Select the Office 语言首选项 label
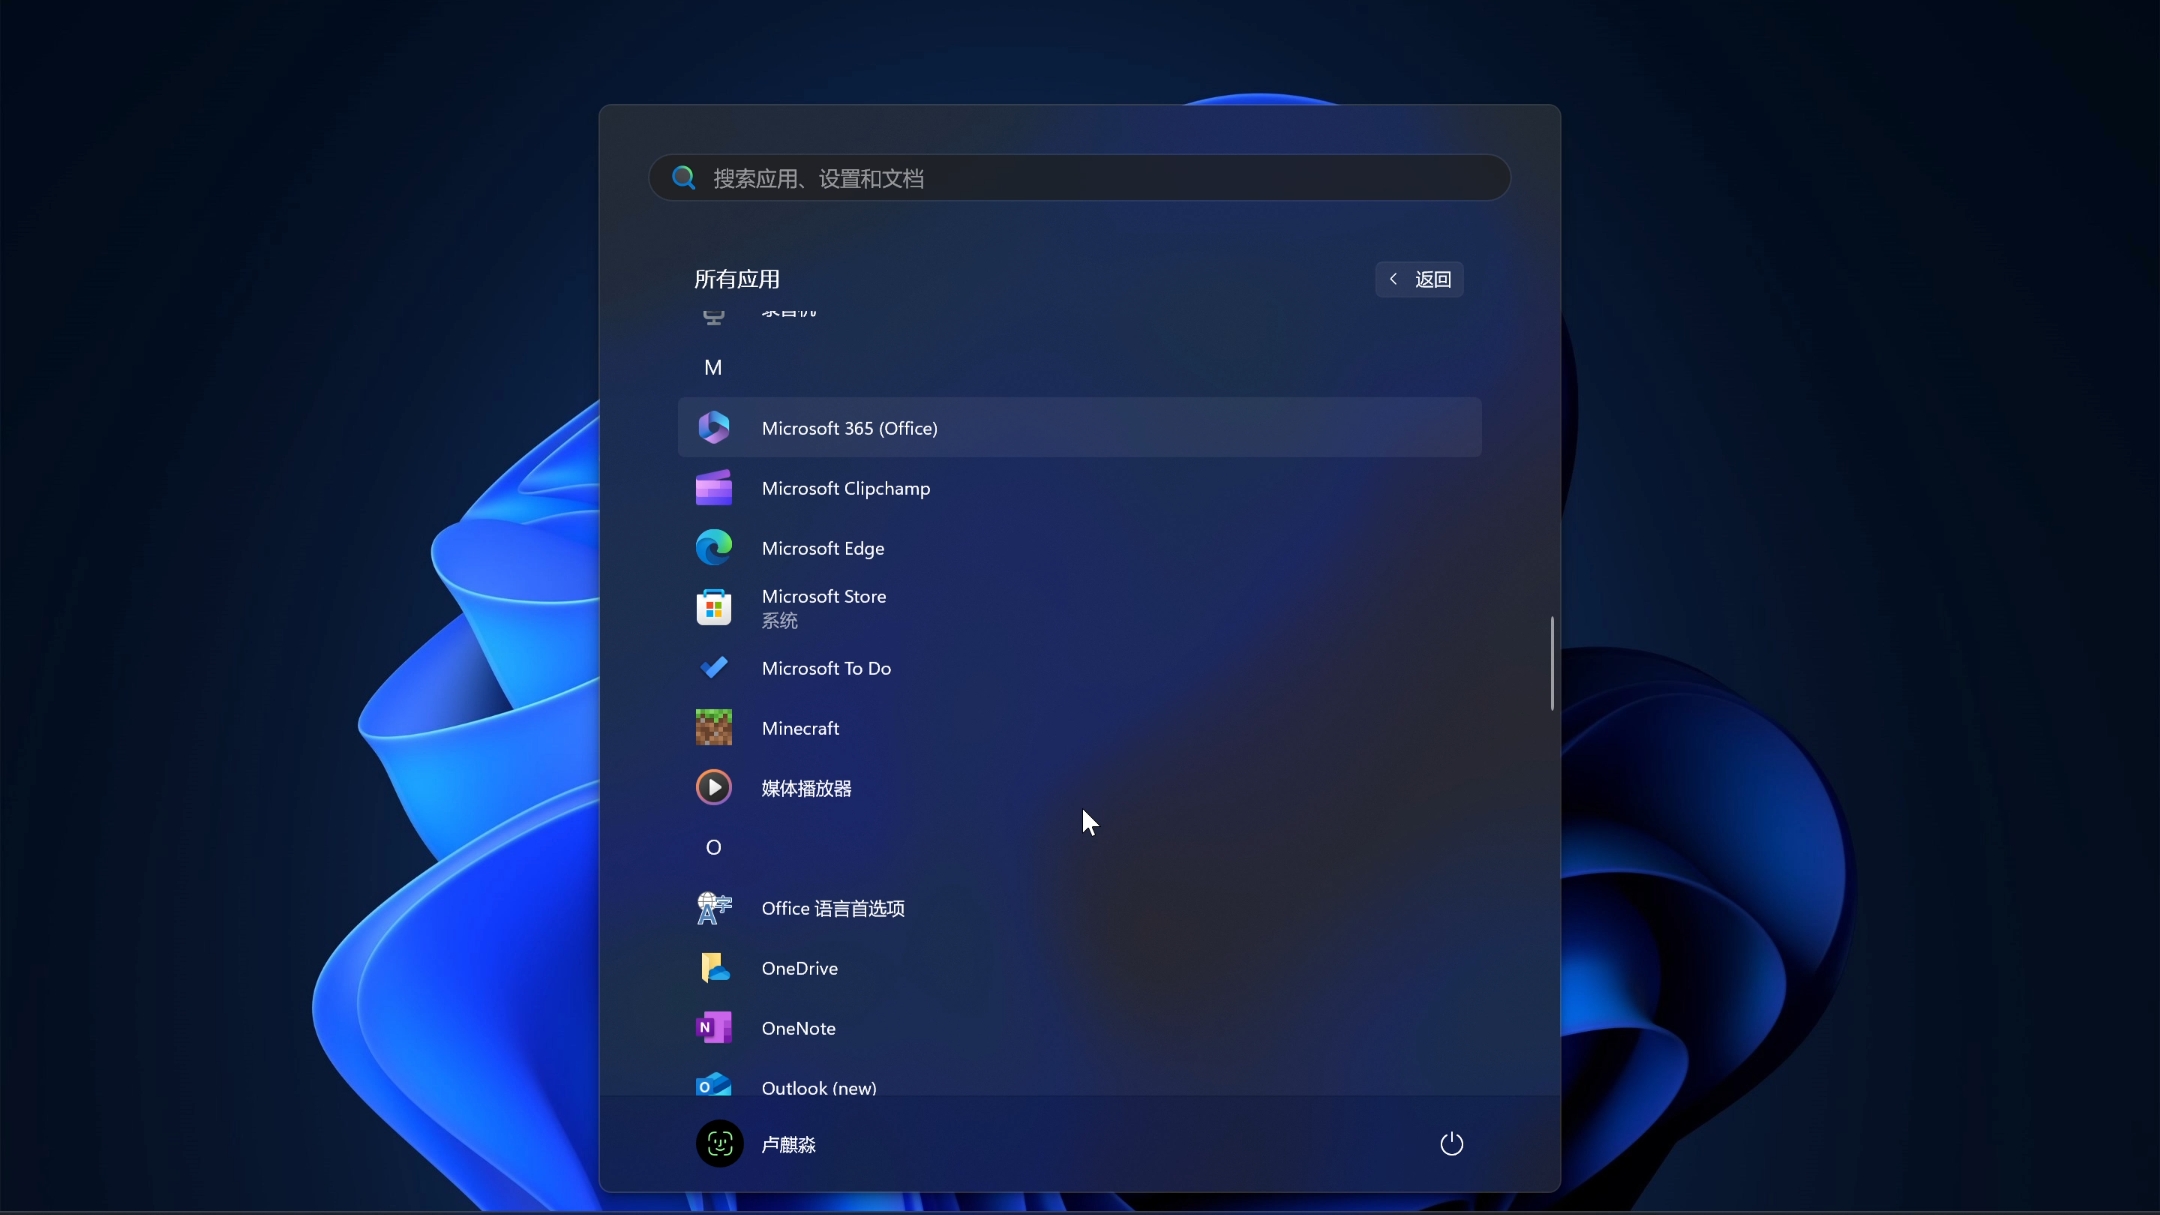The width and height of the screenshot is (2160, 1215). pos(833,908)
